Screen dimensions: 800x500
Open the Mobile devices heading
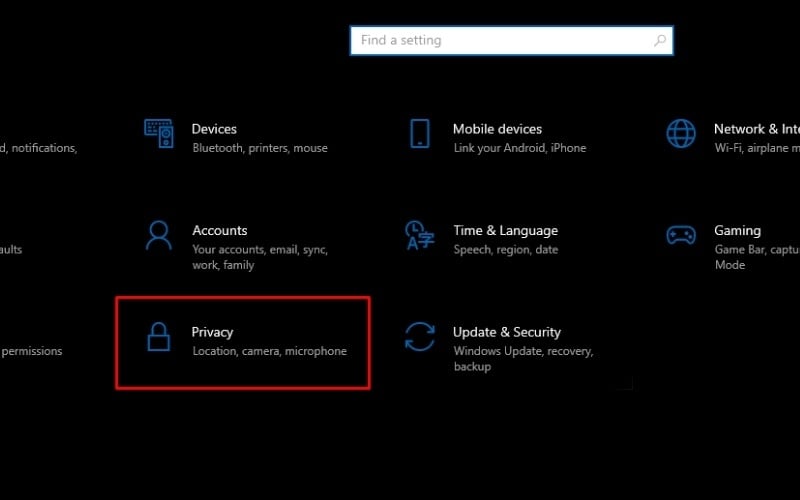(497, 129)
